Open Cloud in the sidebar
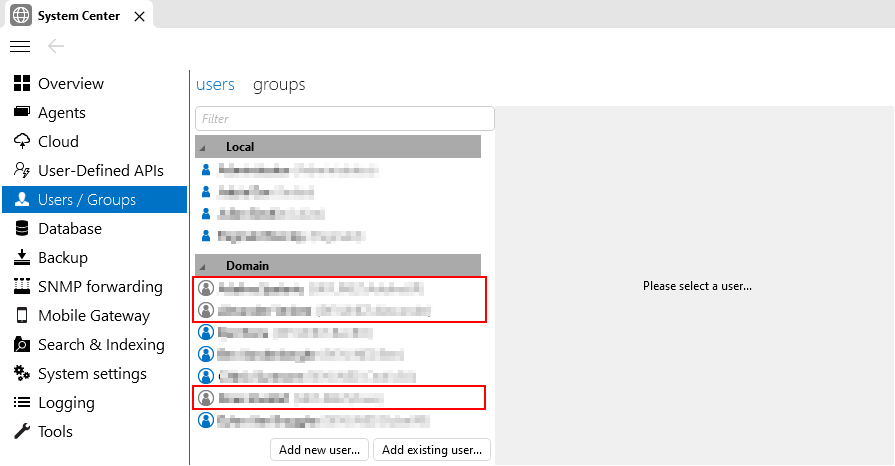 tap(58, 142)
